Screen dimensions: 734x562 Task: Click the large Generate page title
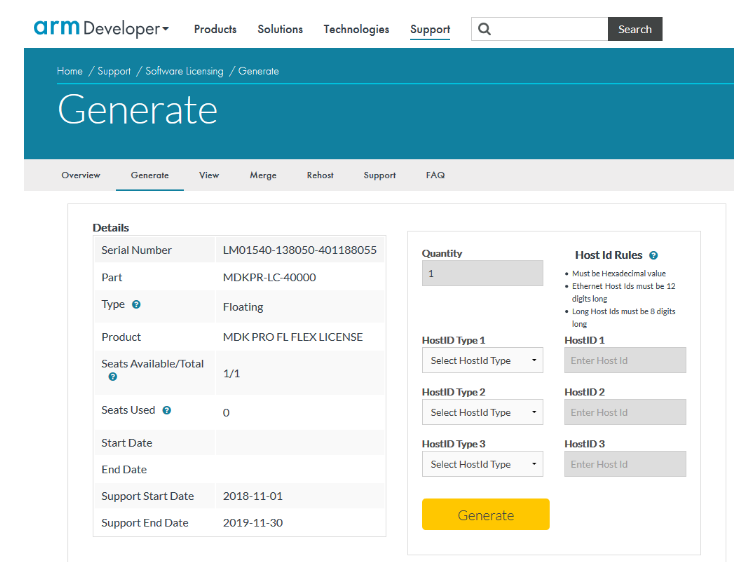[x=138, y=110]
